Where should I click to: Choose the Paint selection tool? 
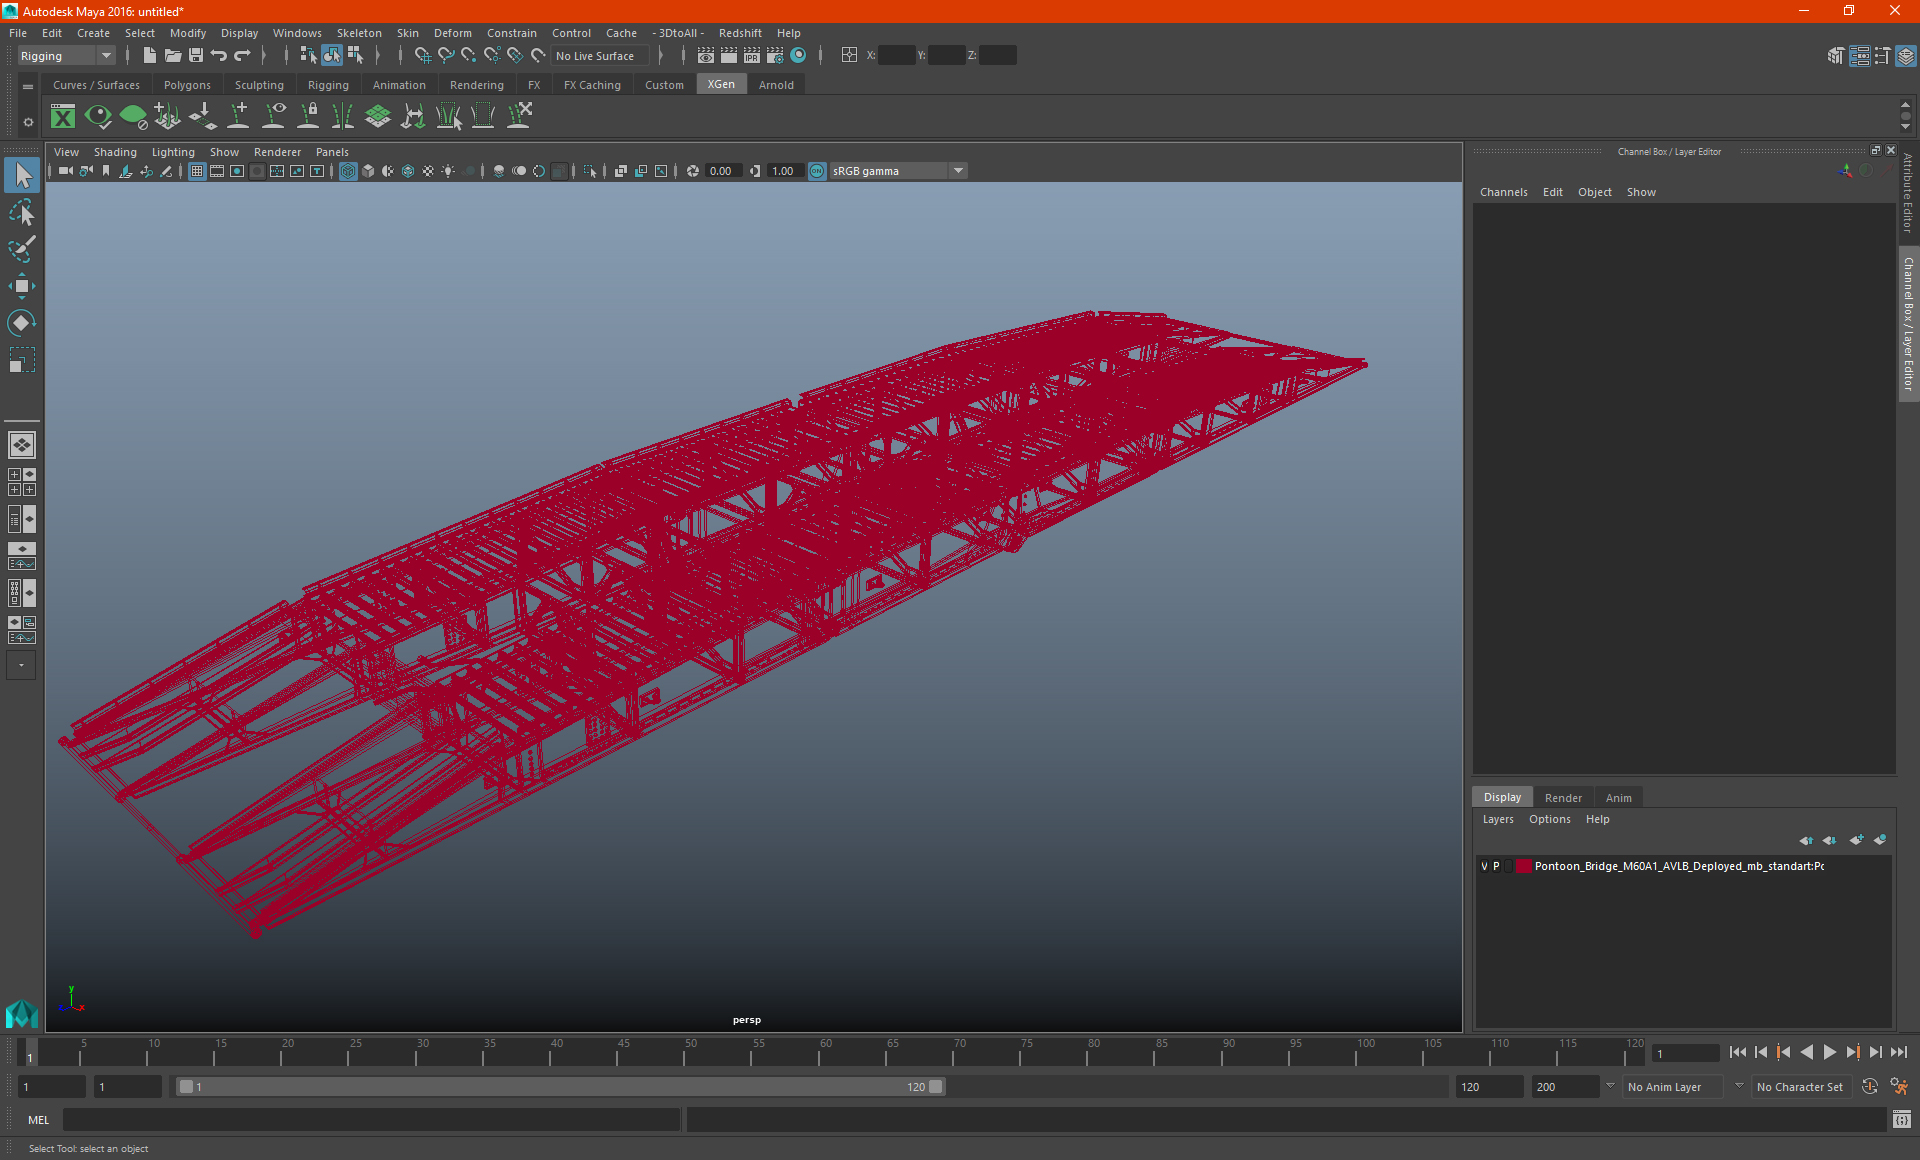pyautogui.click(x=22, y=249)
